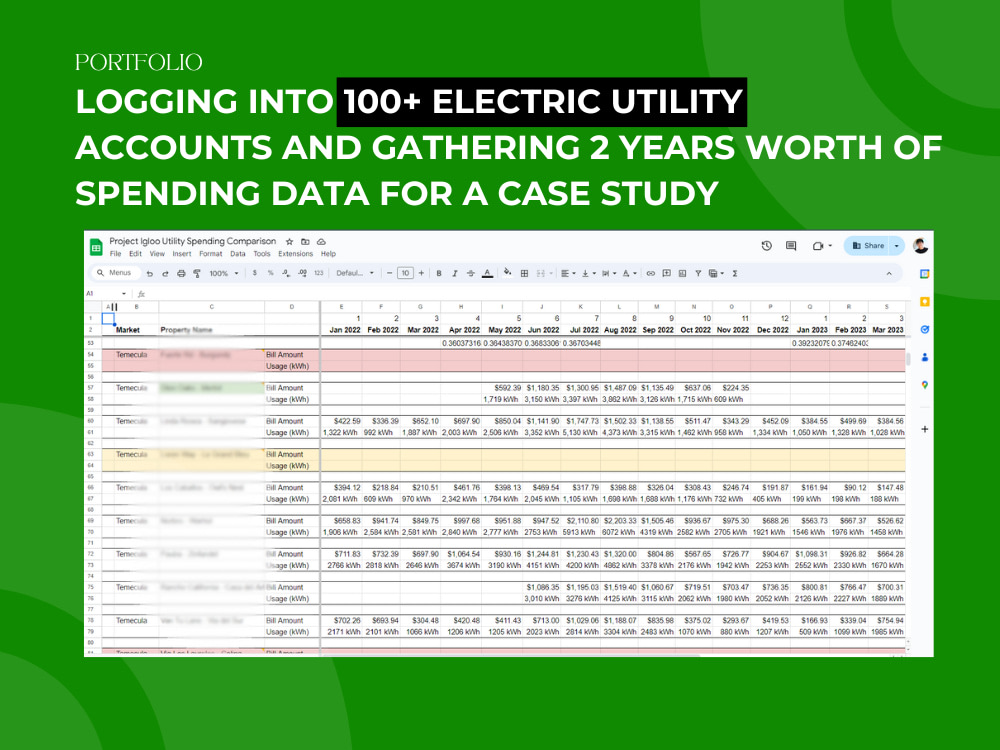This screenshot has height=750, width=1000.
Task: Open the Share options arrow
Action: click(897, 246)
